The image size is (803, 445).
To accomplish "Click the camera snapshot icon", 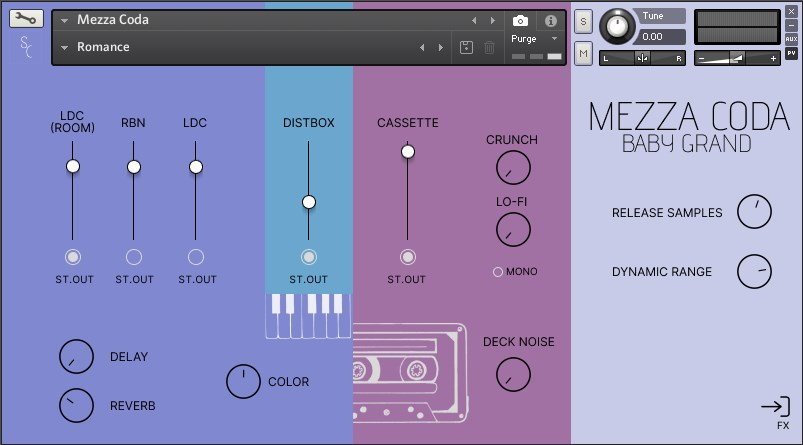I will [520, 20].
